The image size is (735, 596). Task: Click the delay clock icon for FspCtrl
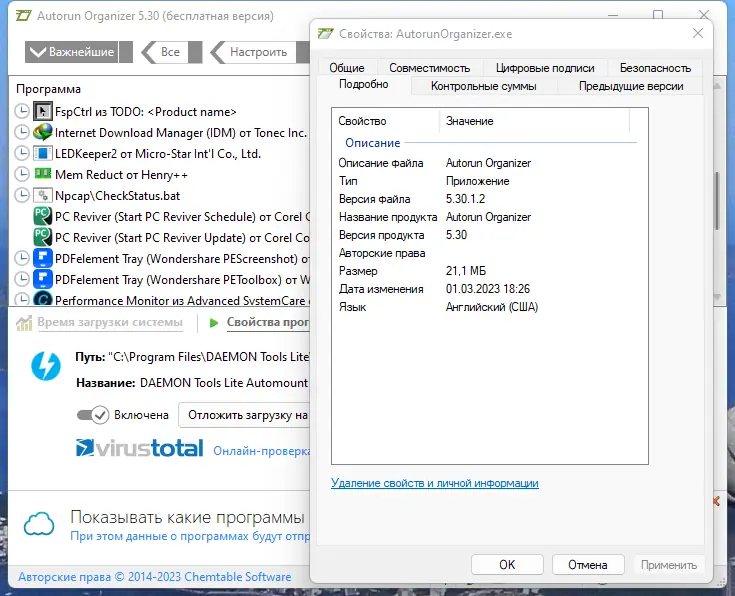coord(22,112)
